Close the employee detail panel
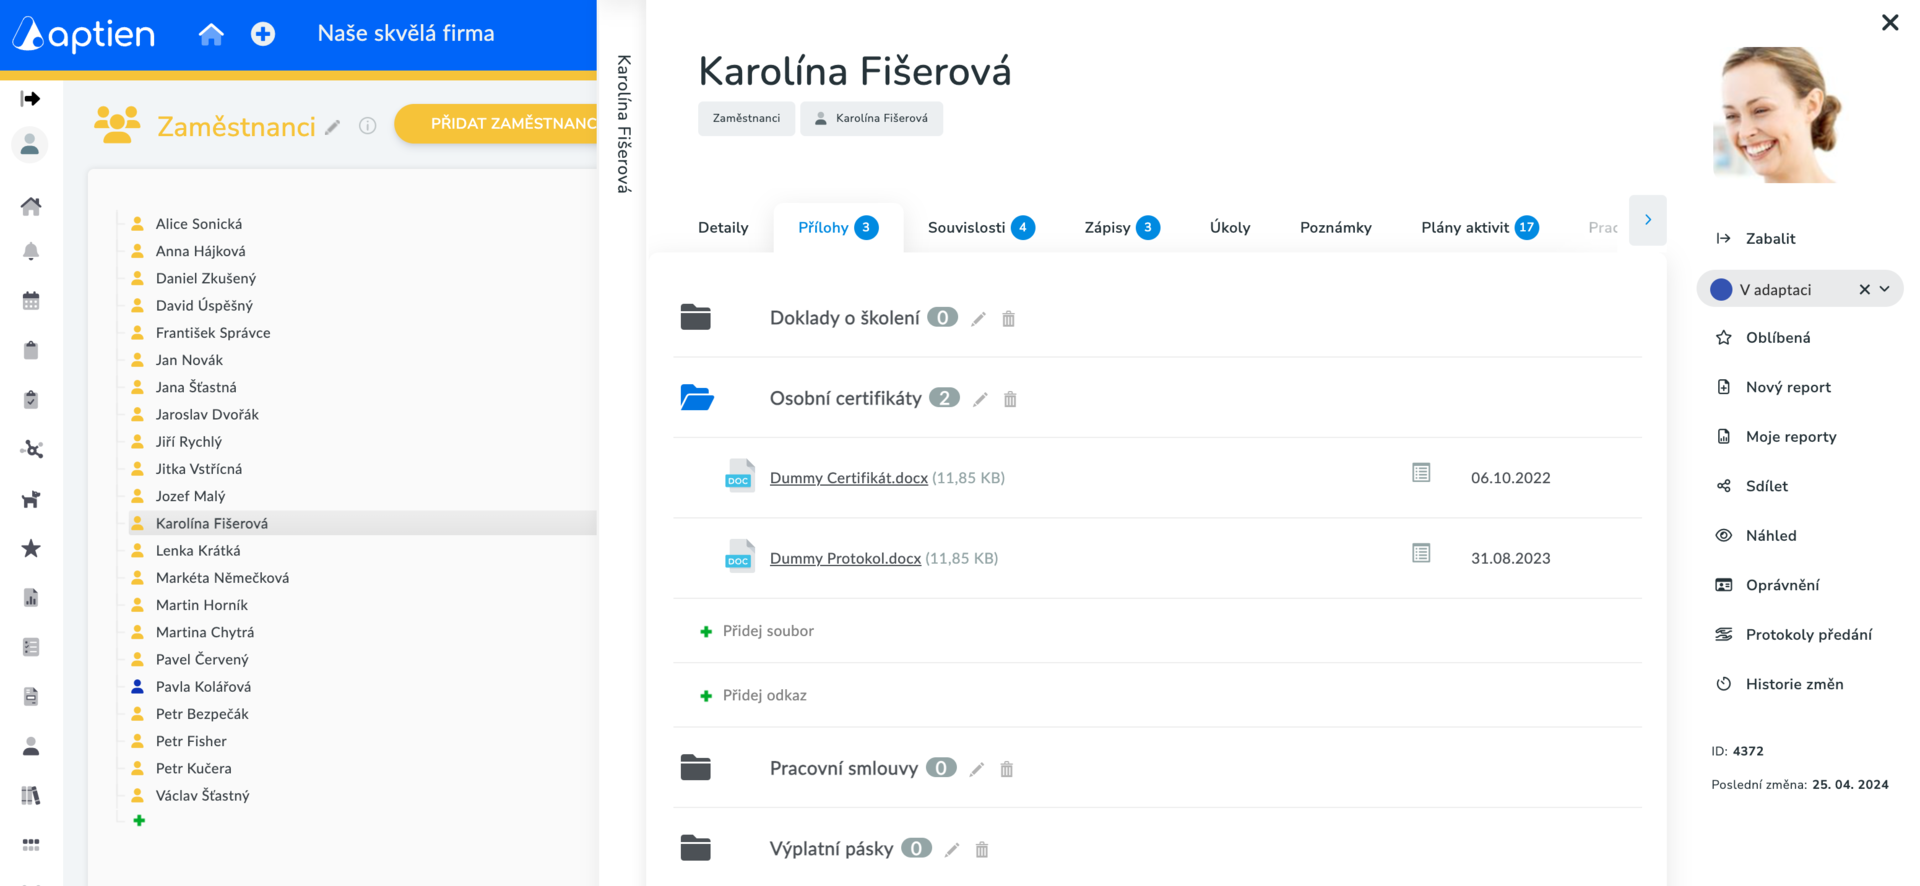 [1890, 22]
